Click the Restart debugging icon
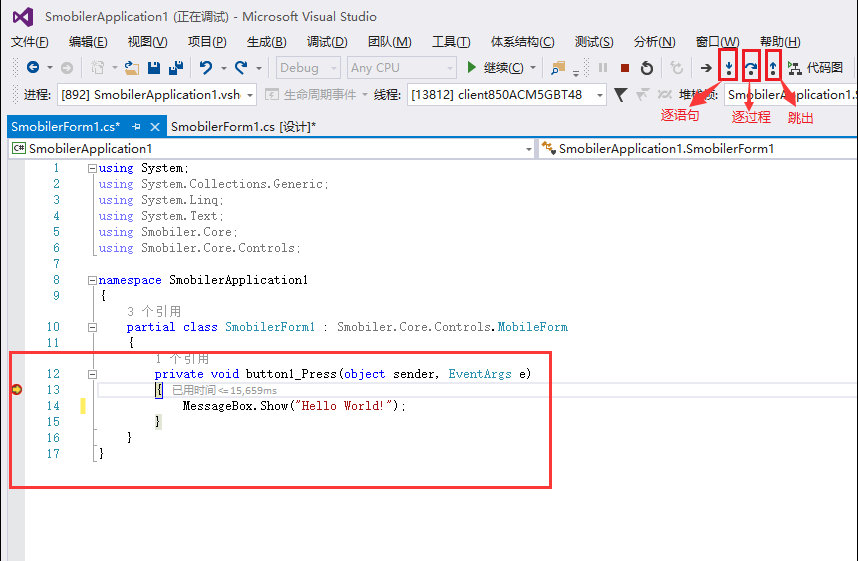Image resolution: width=858 pixels, height=561 pixels. tap(647, 68)
